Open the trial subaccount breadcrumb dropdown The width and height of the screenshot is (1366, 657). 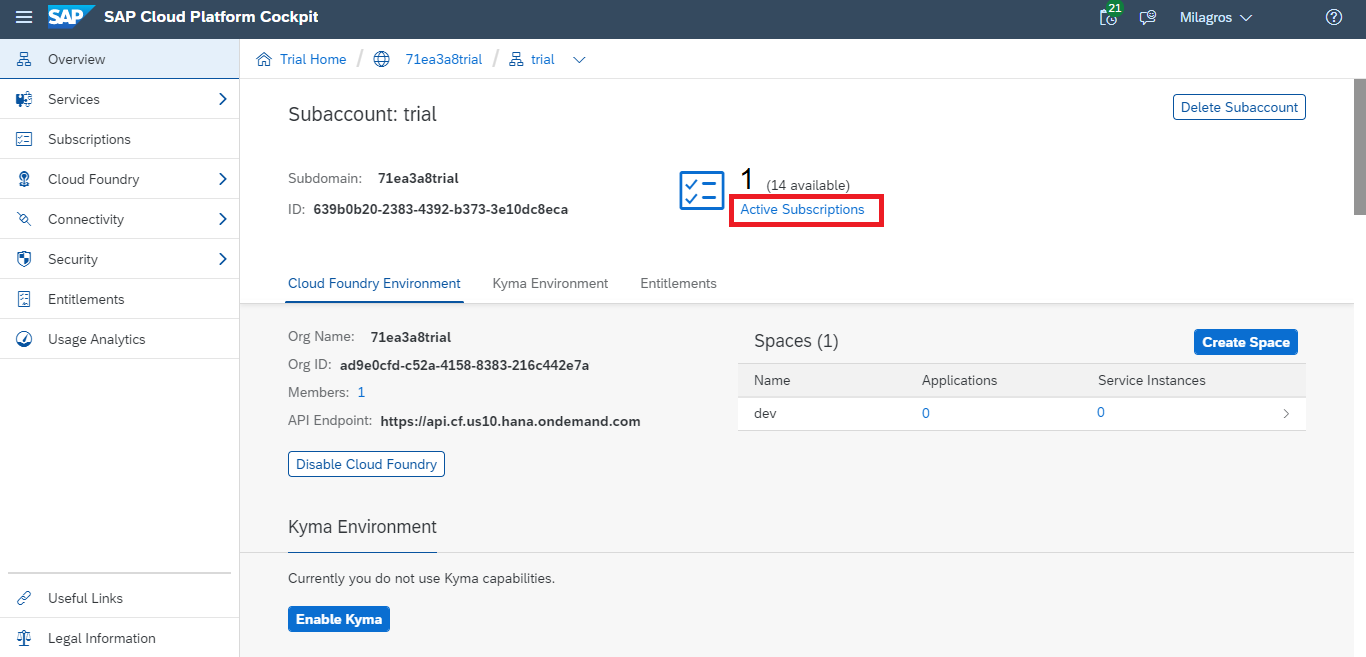pos(579,60)
